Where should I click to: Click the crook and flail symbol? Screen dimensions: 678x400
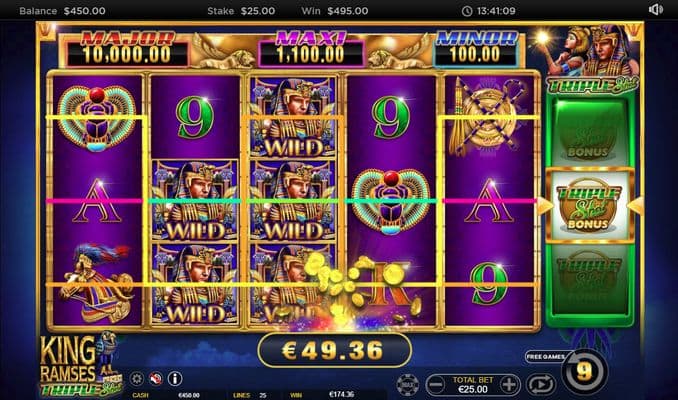point(489,115)
